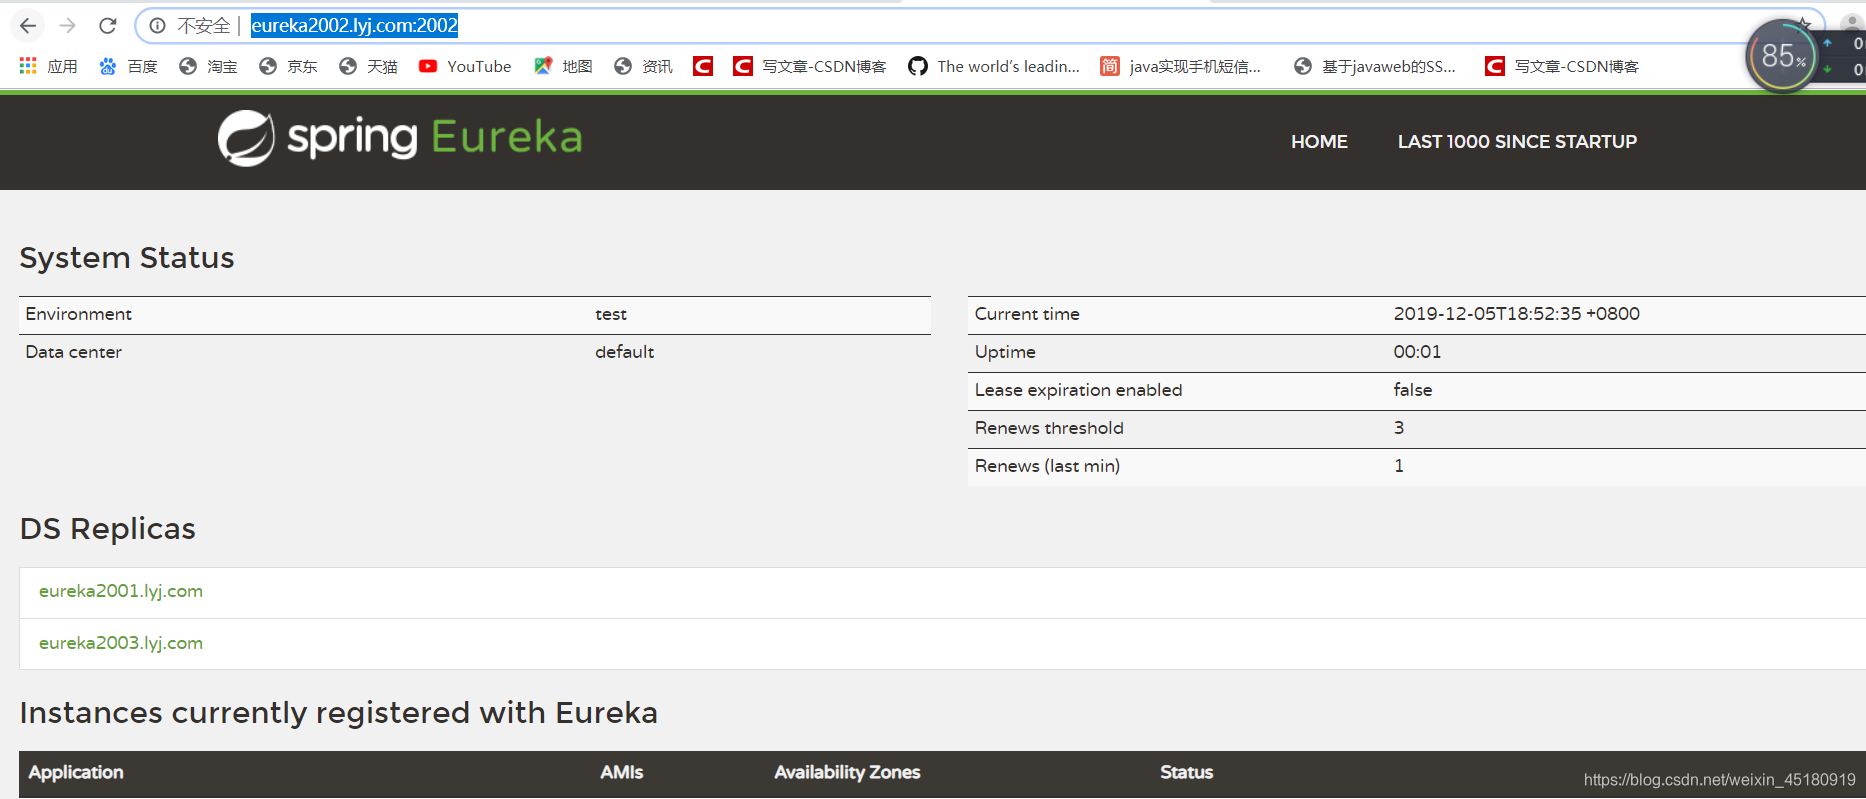Open LAST 1000 SINCE STARTUP page
This screenshot has height=799, width=1866.
[x=1517, y=142]
